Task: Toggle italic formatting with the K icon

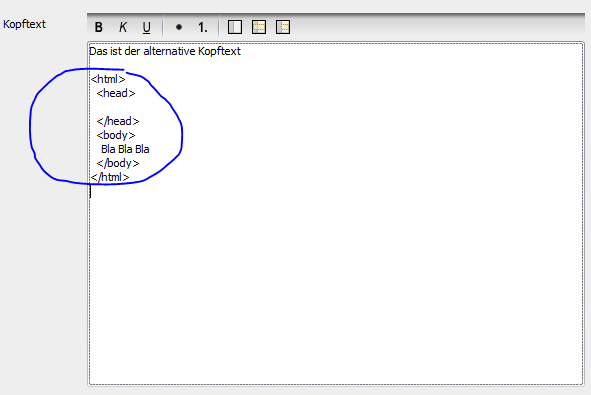Action: tap(123, 27)
